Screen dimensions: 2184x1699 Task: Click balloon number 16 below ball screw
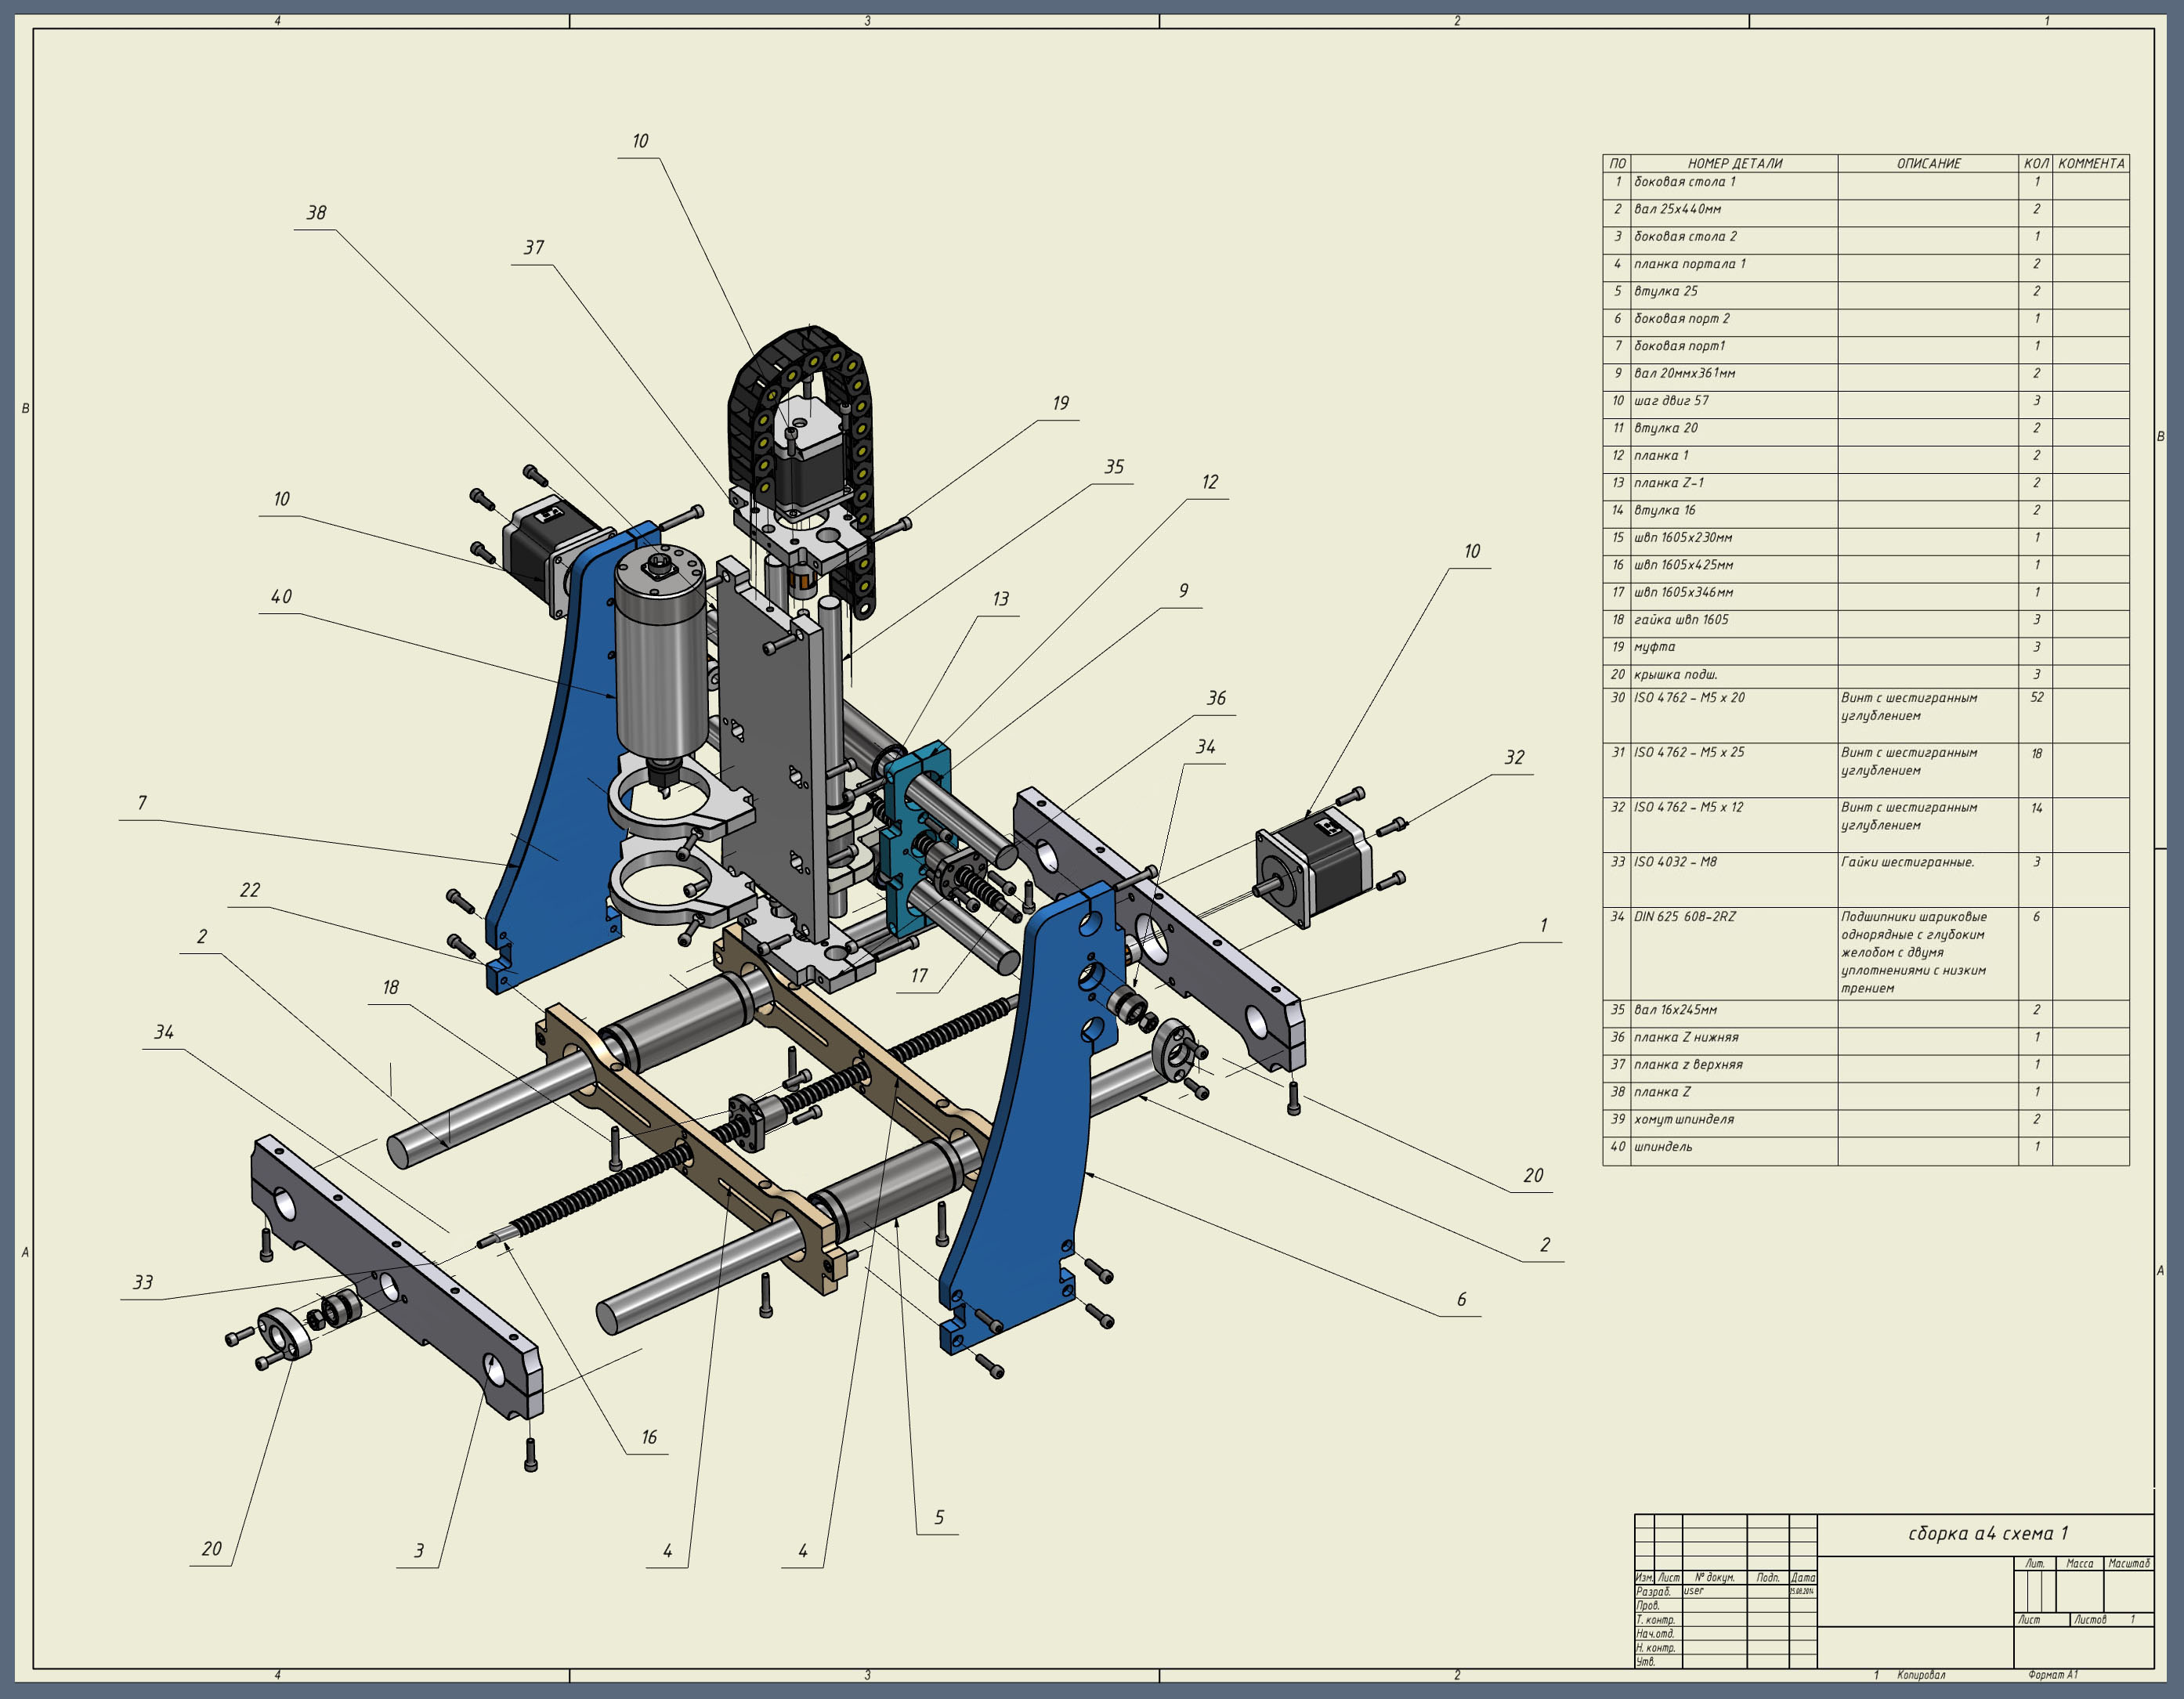649,1438
